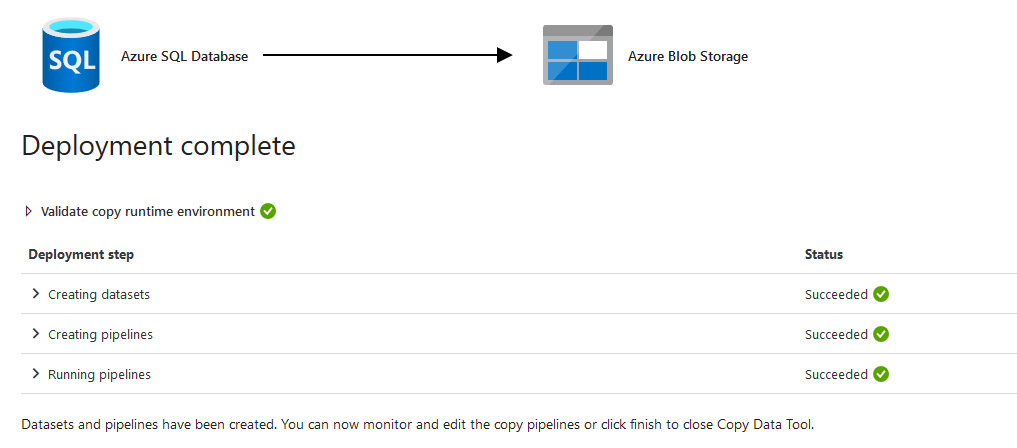The height and width of the screenshot is (448, 1017).
Task: Click the Azure Blob Storage icon
Action: [x=577, y=56]
